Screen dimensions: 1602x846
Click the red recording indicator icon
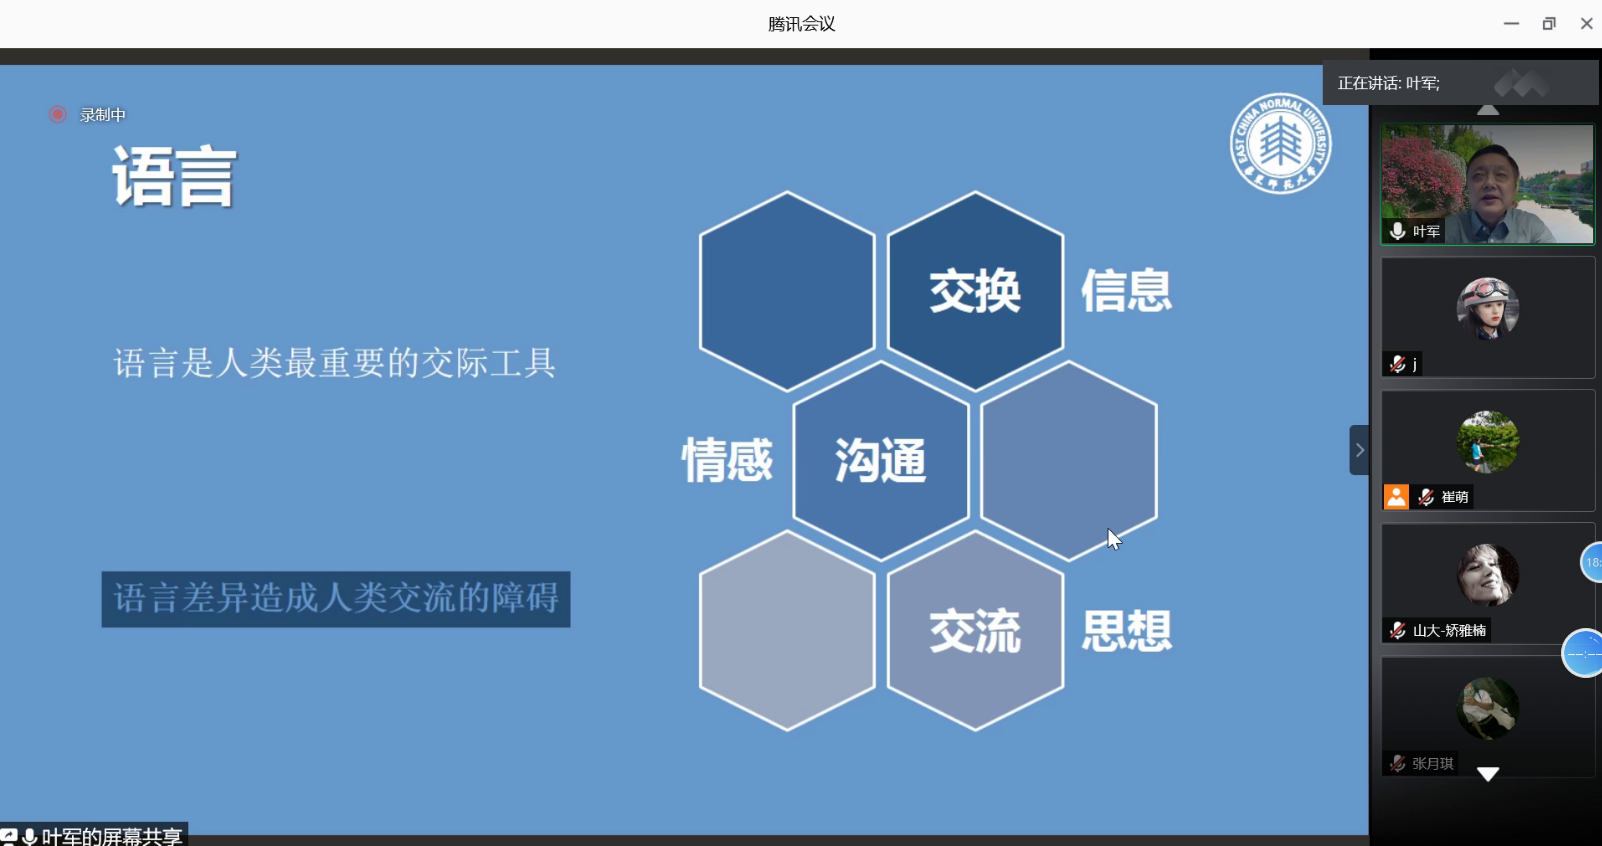point(58,115)
